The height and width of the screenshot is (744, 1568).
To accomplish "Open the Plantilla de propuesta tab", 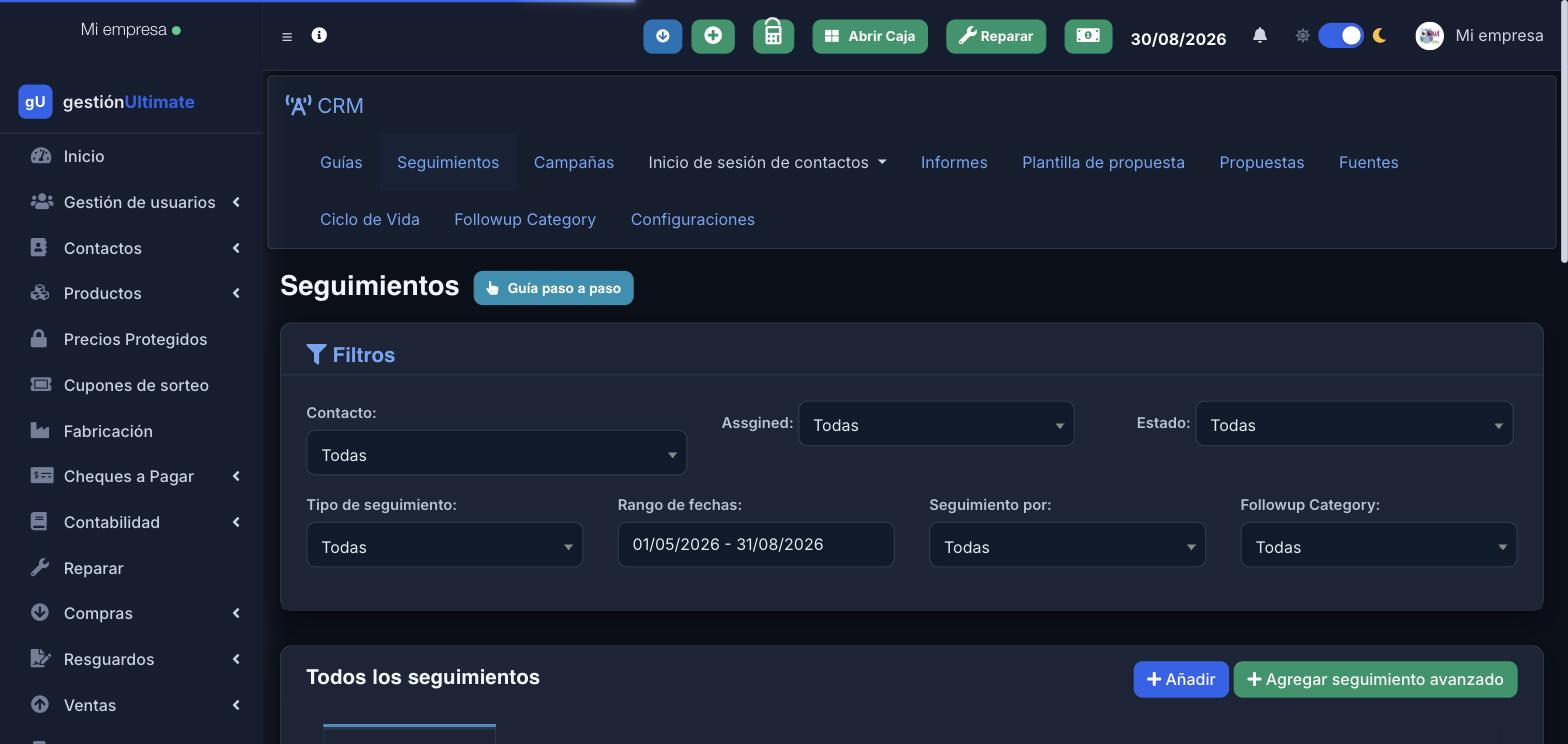I will tap(1103, 162).
